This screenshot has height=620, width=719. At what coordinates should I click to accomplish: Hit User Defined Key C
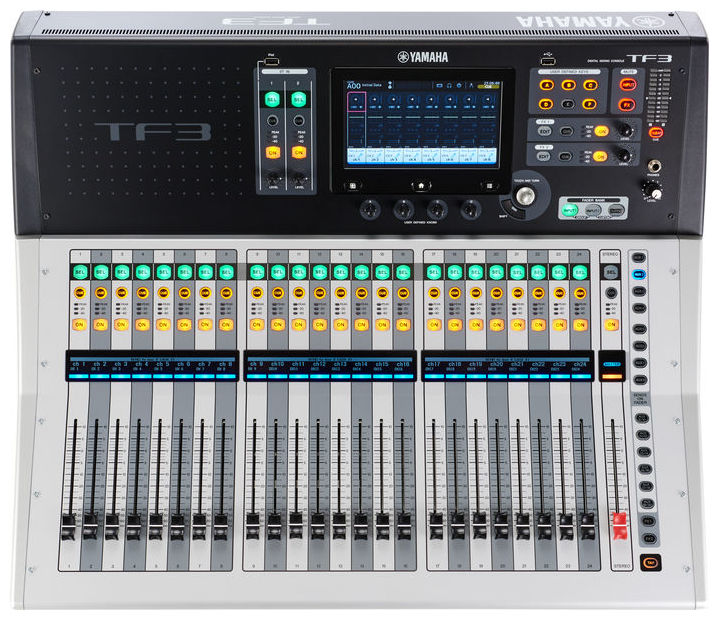(590, 85)
